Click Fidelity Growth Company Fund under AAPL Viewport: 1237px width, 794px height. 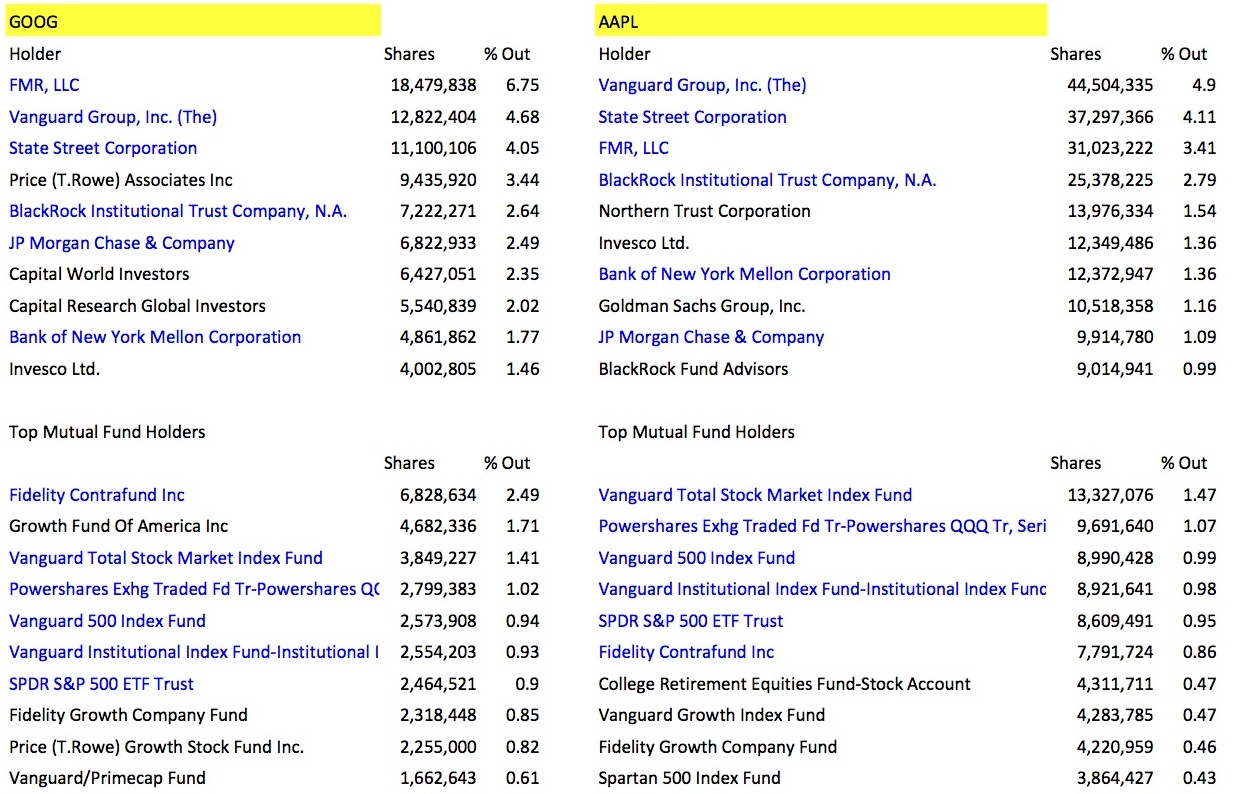coord(718,747)
